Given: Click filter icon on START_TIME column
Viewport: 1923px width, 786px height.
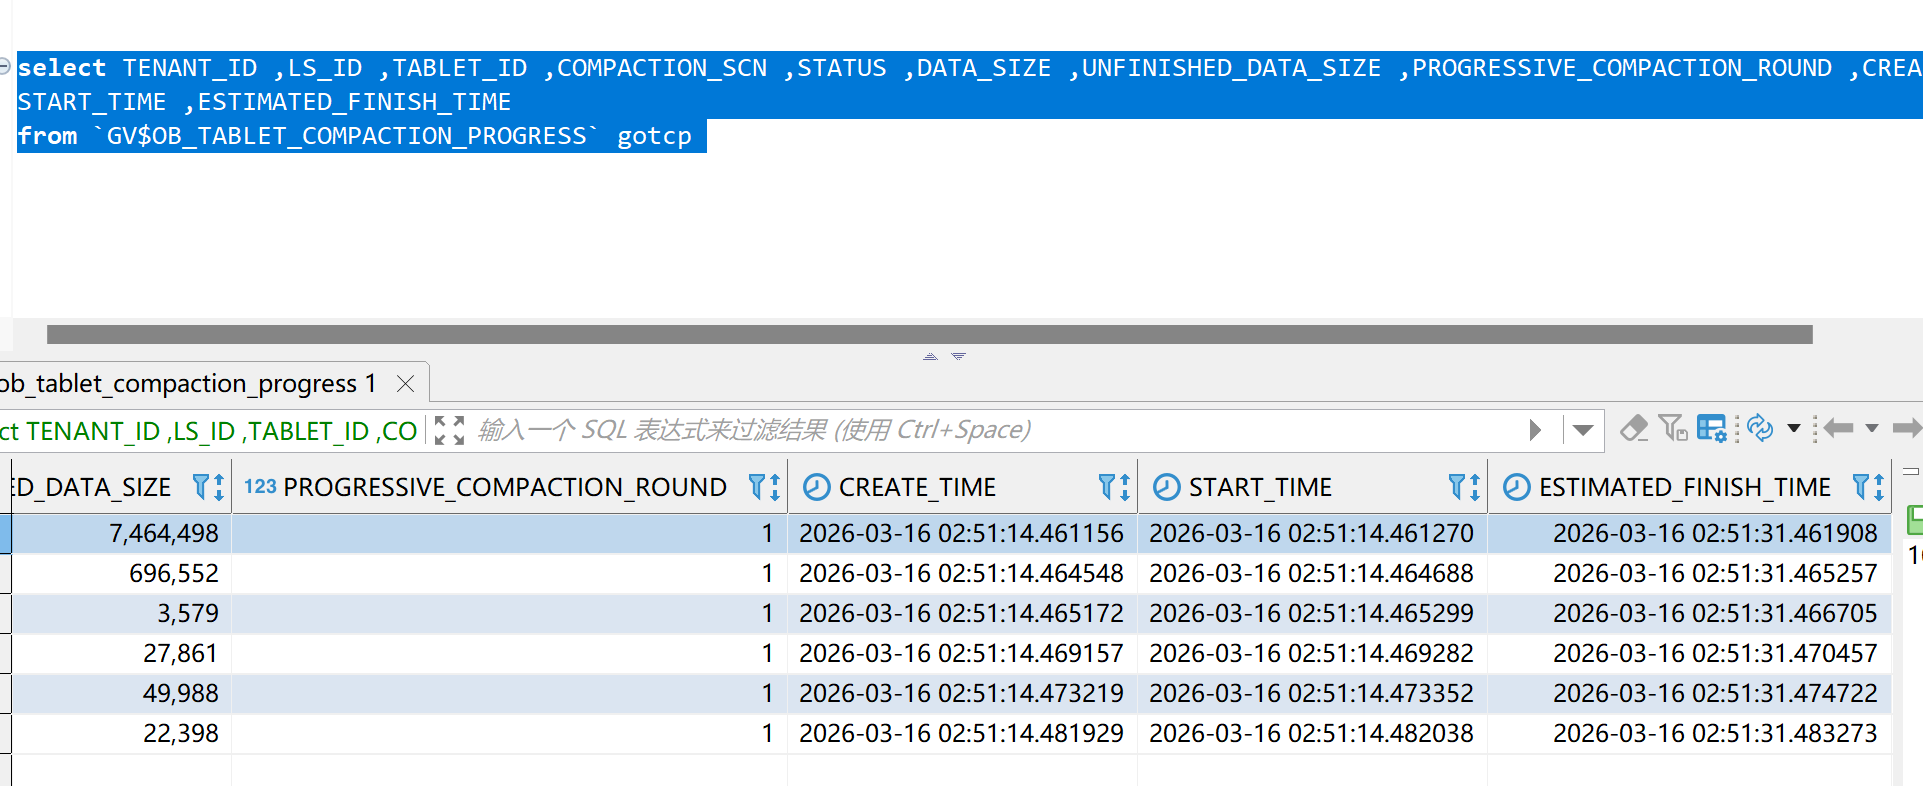Looking at the screenshot, I should click(x=1457, y=487).
